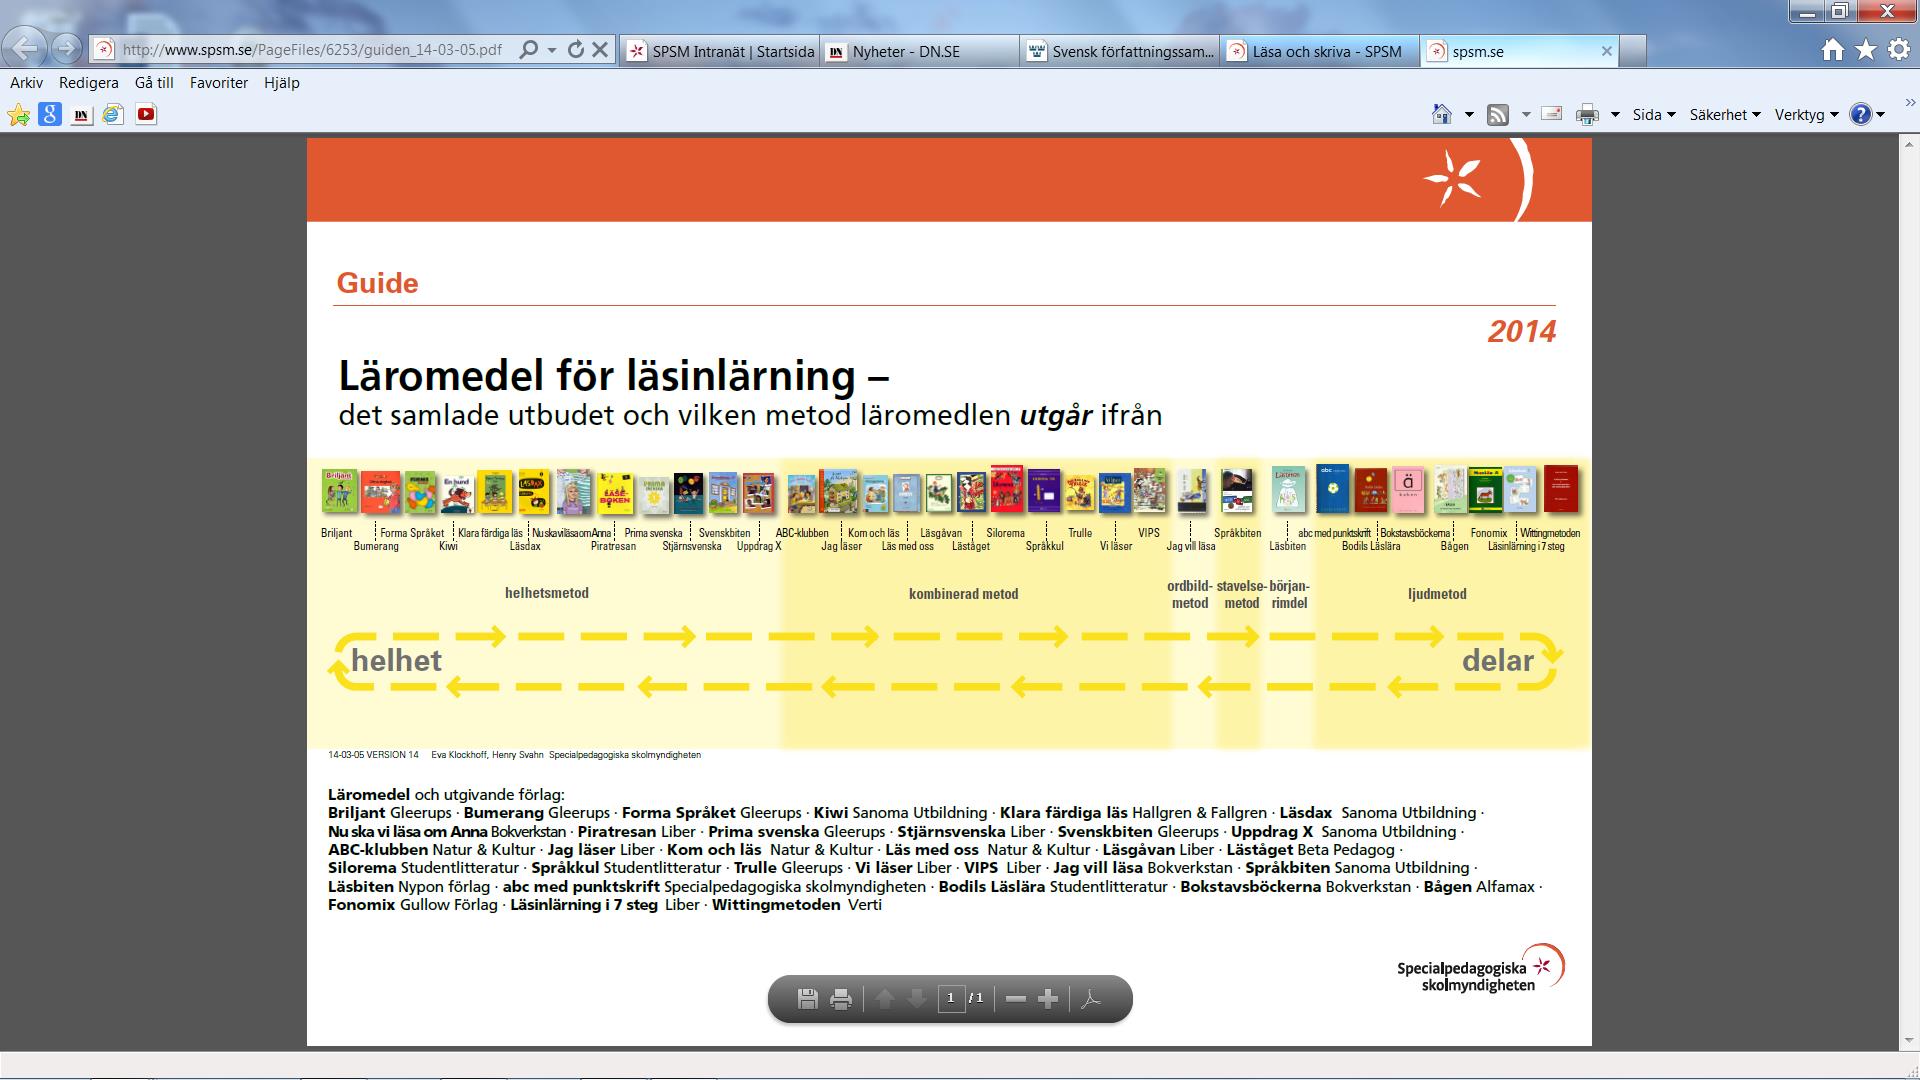
Task: Go to next PDF page arrow
Action: pyautogui.click(x=917, y=998)
